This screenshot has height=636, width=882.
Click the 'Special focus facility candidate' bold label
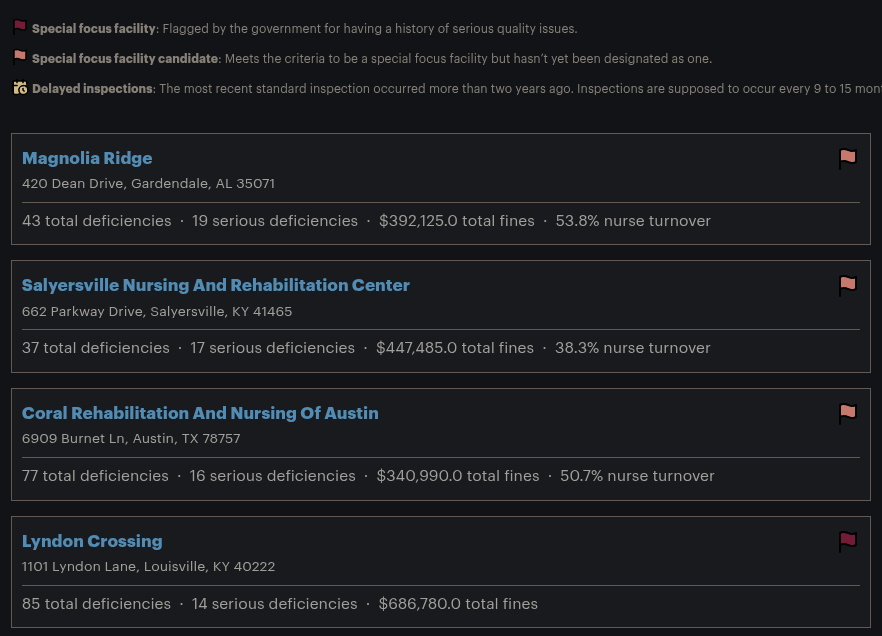(x=125, y=58)
